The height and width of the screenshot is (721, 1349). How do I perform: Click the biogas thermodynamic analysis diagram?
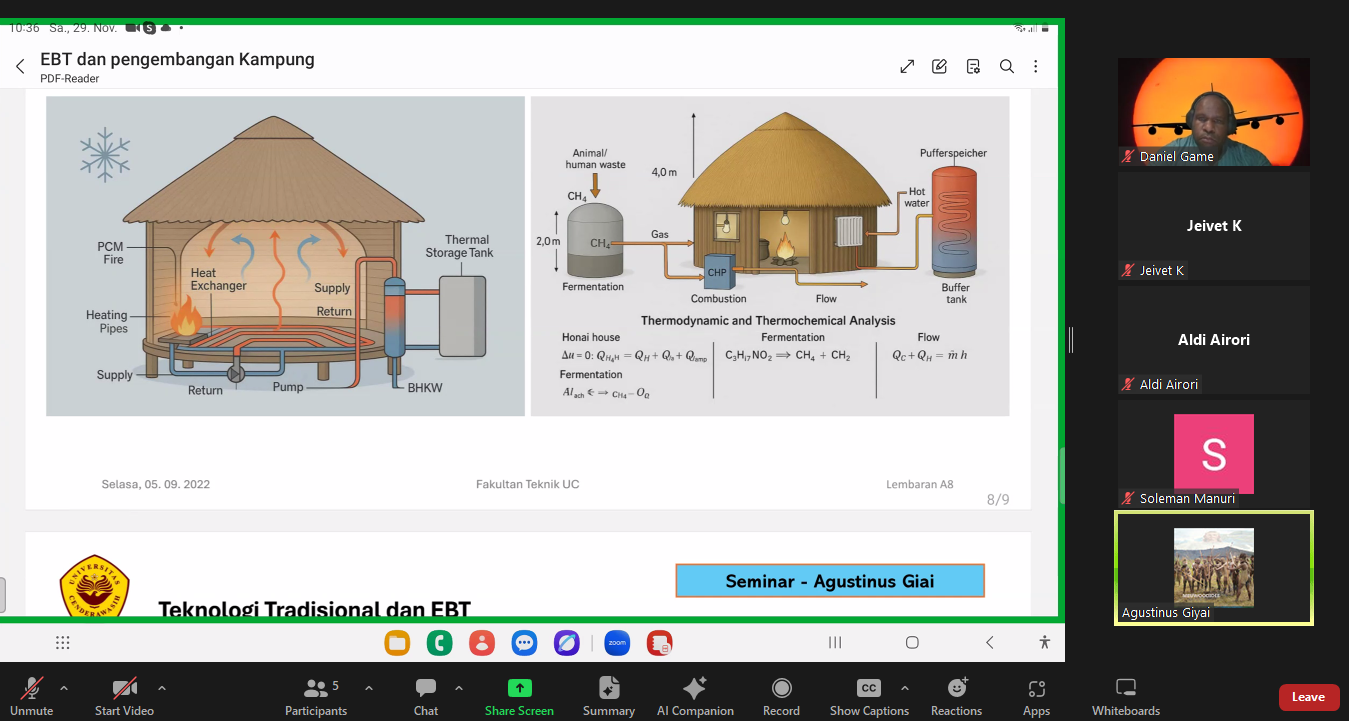[x=770, y=256]
